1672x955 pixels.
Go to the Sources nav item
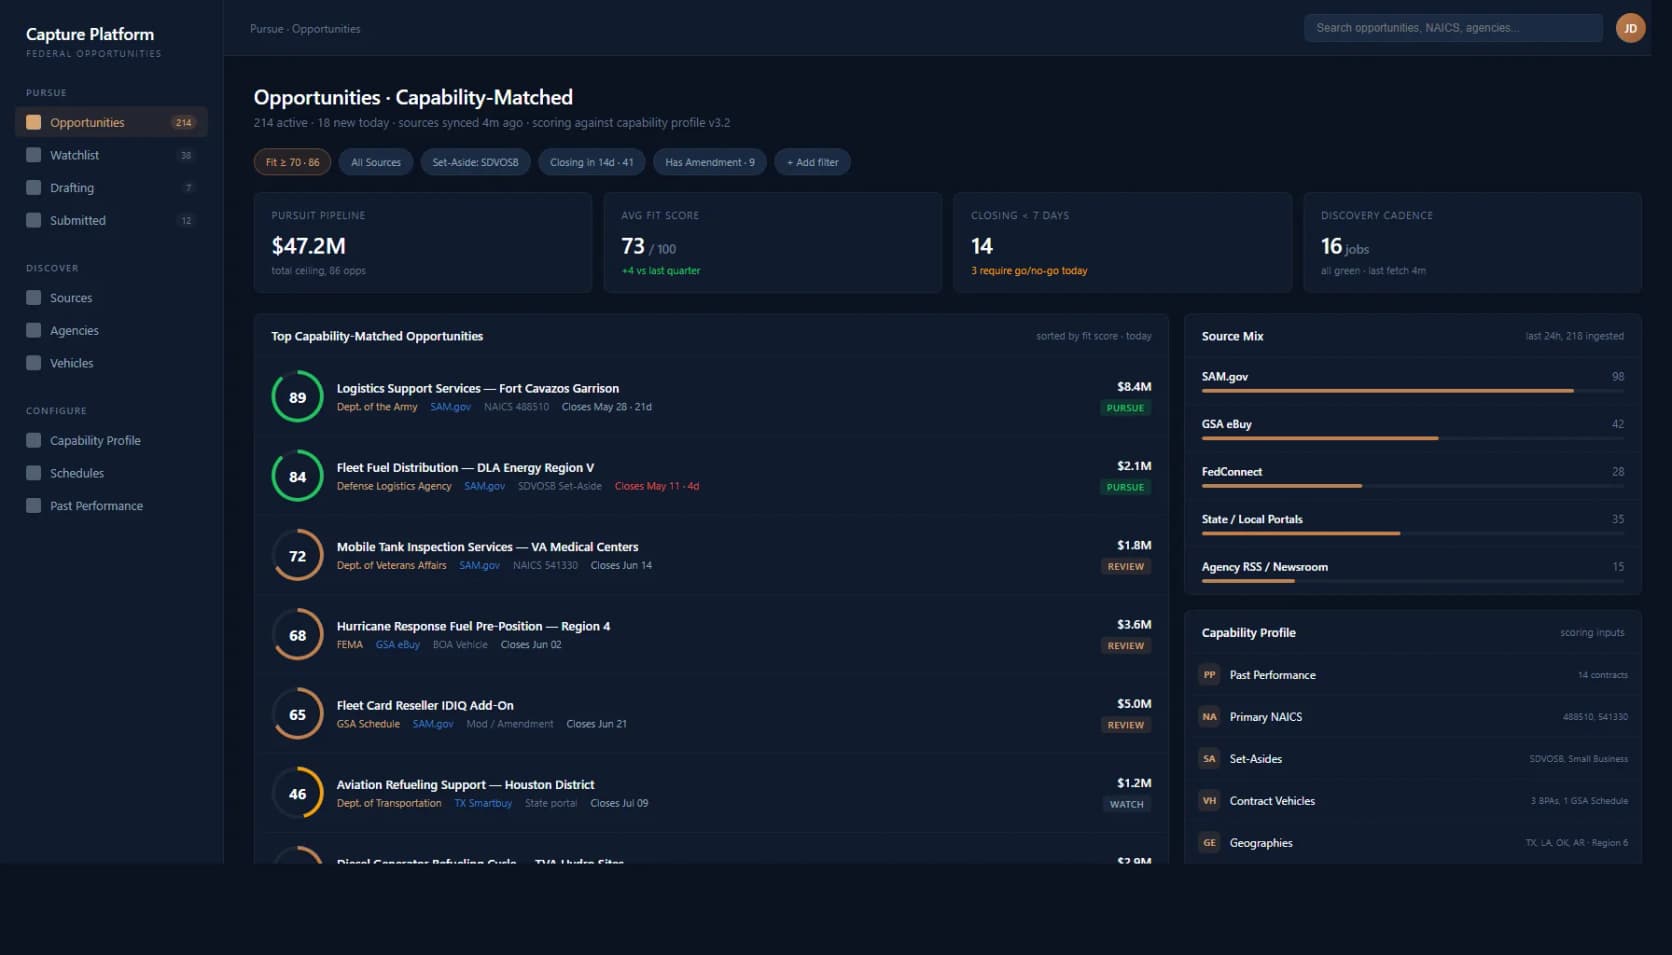click(111, 298)
